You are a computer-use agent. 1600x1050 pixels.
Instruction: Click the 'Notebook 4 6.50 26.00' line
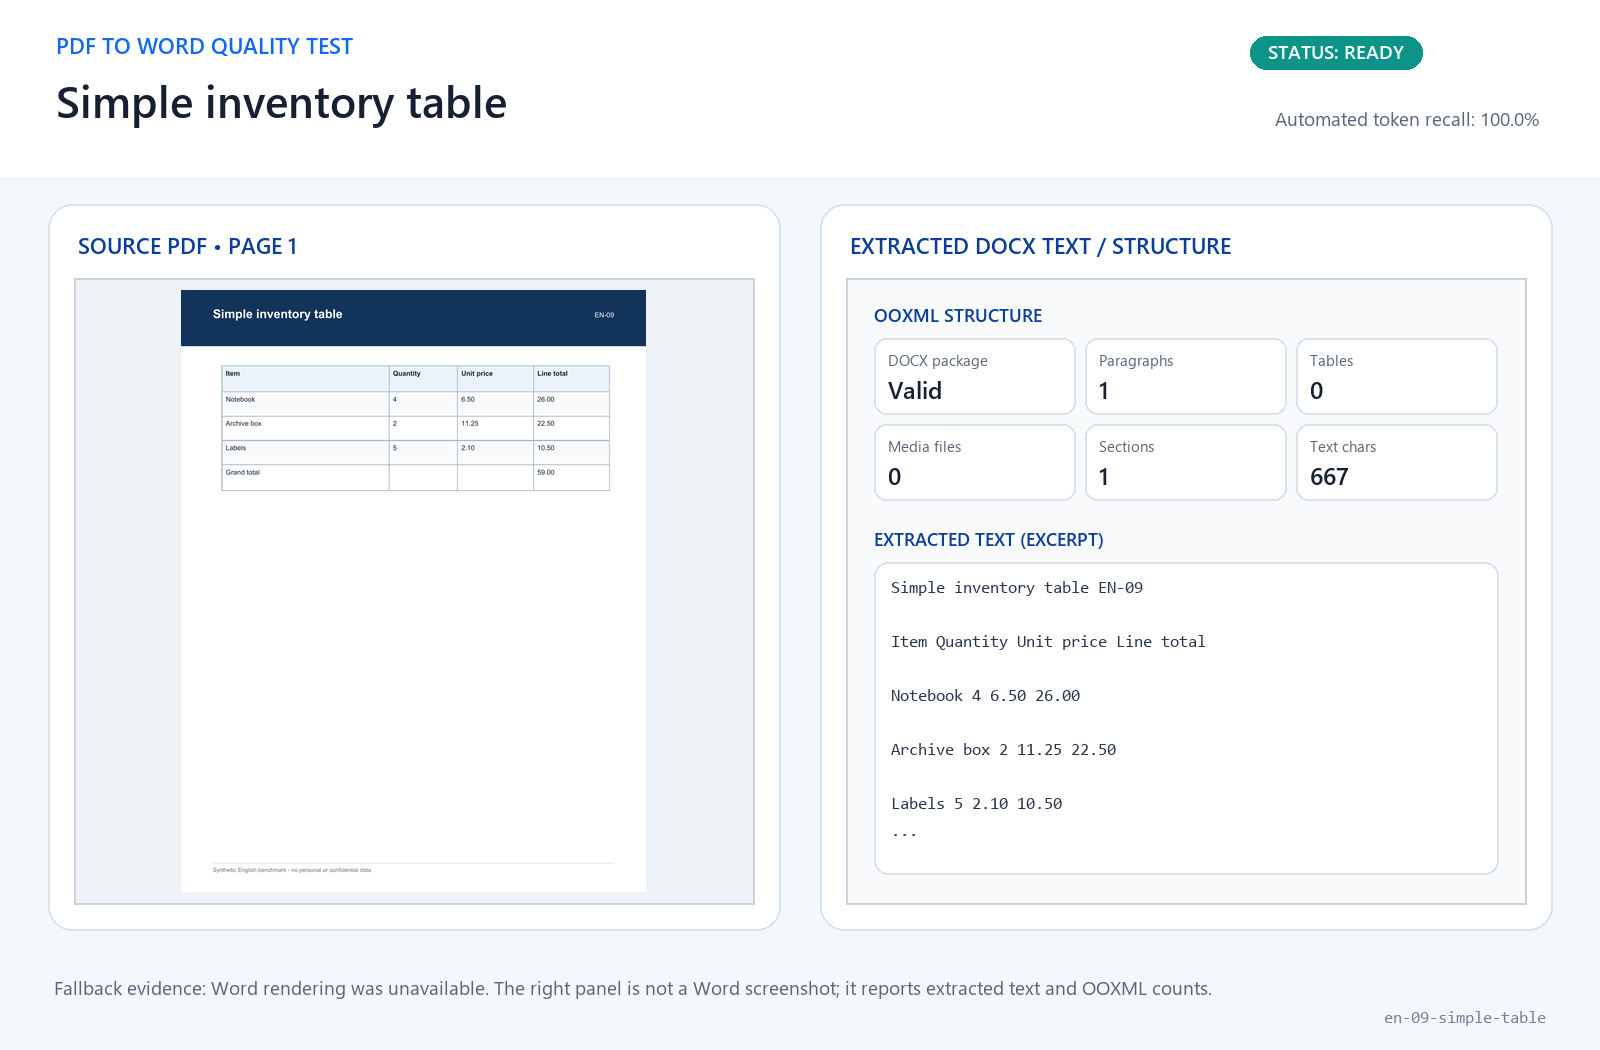tap(985, 696)
